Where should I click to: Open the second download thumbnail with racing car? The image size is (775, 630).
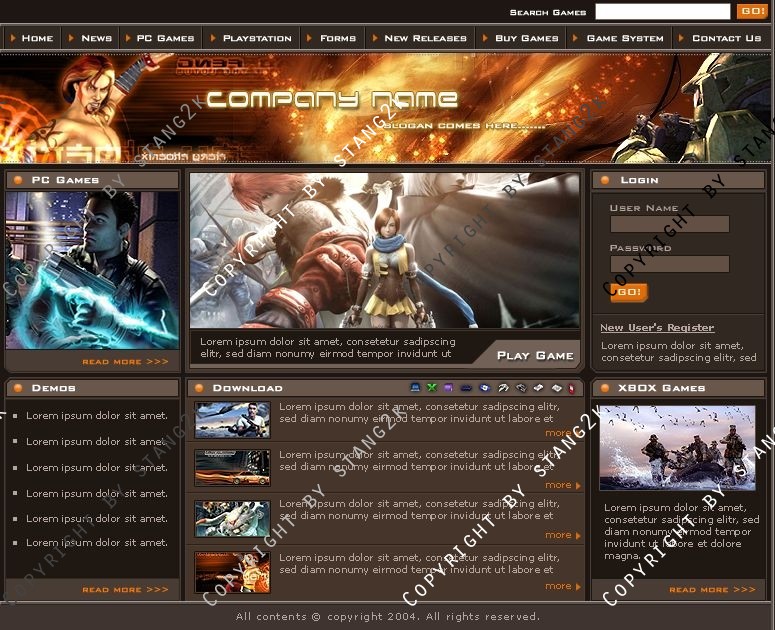(x=232, y=467)
